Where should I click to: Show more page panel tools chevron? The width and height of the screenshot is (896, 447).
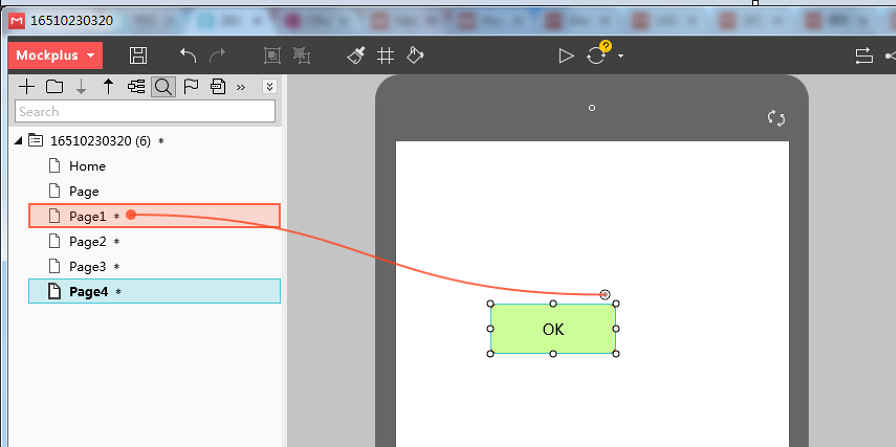pyautogui.click(x=241, y=87)
